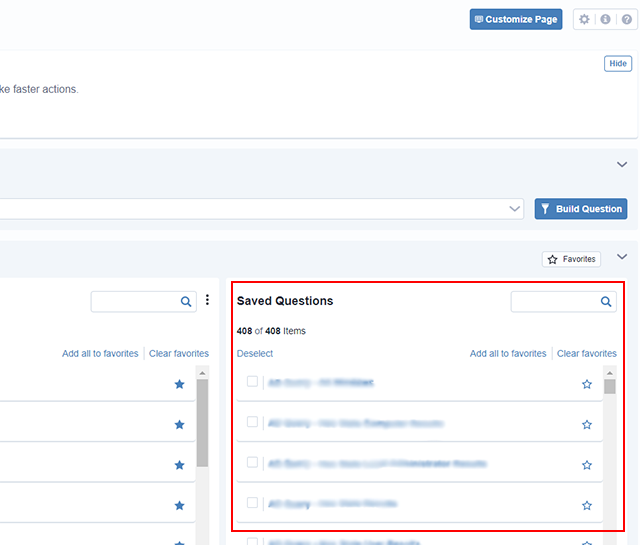Collapse the section chevron beside Favorites

pos(622,257)
